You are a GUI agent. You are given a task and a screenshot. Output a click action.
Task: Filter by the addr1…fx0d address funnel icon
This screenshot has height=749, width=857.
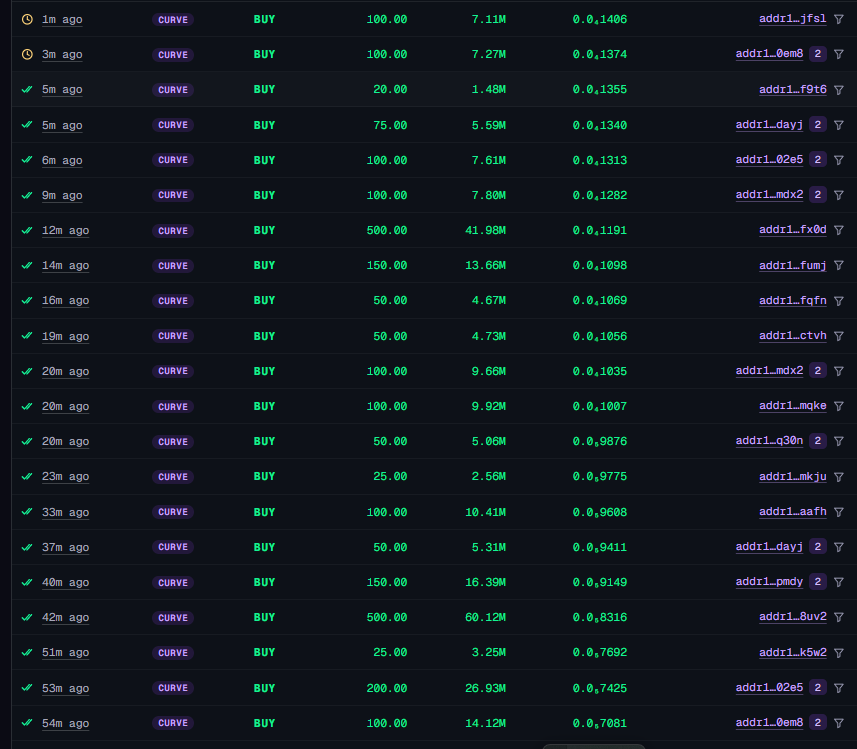839,230
